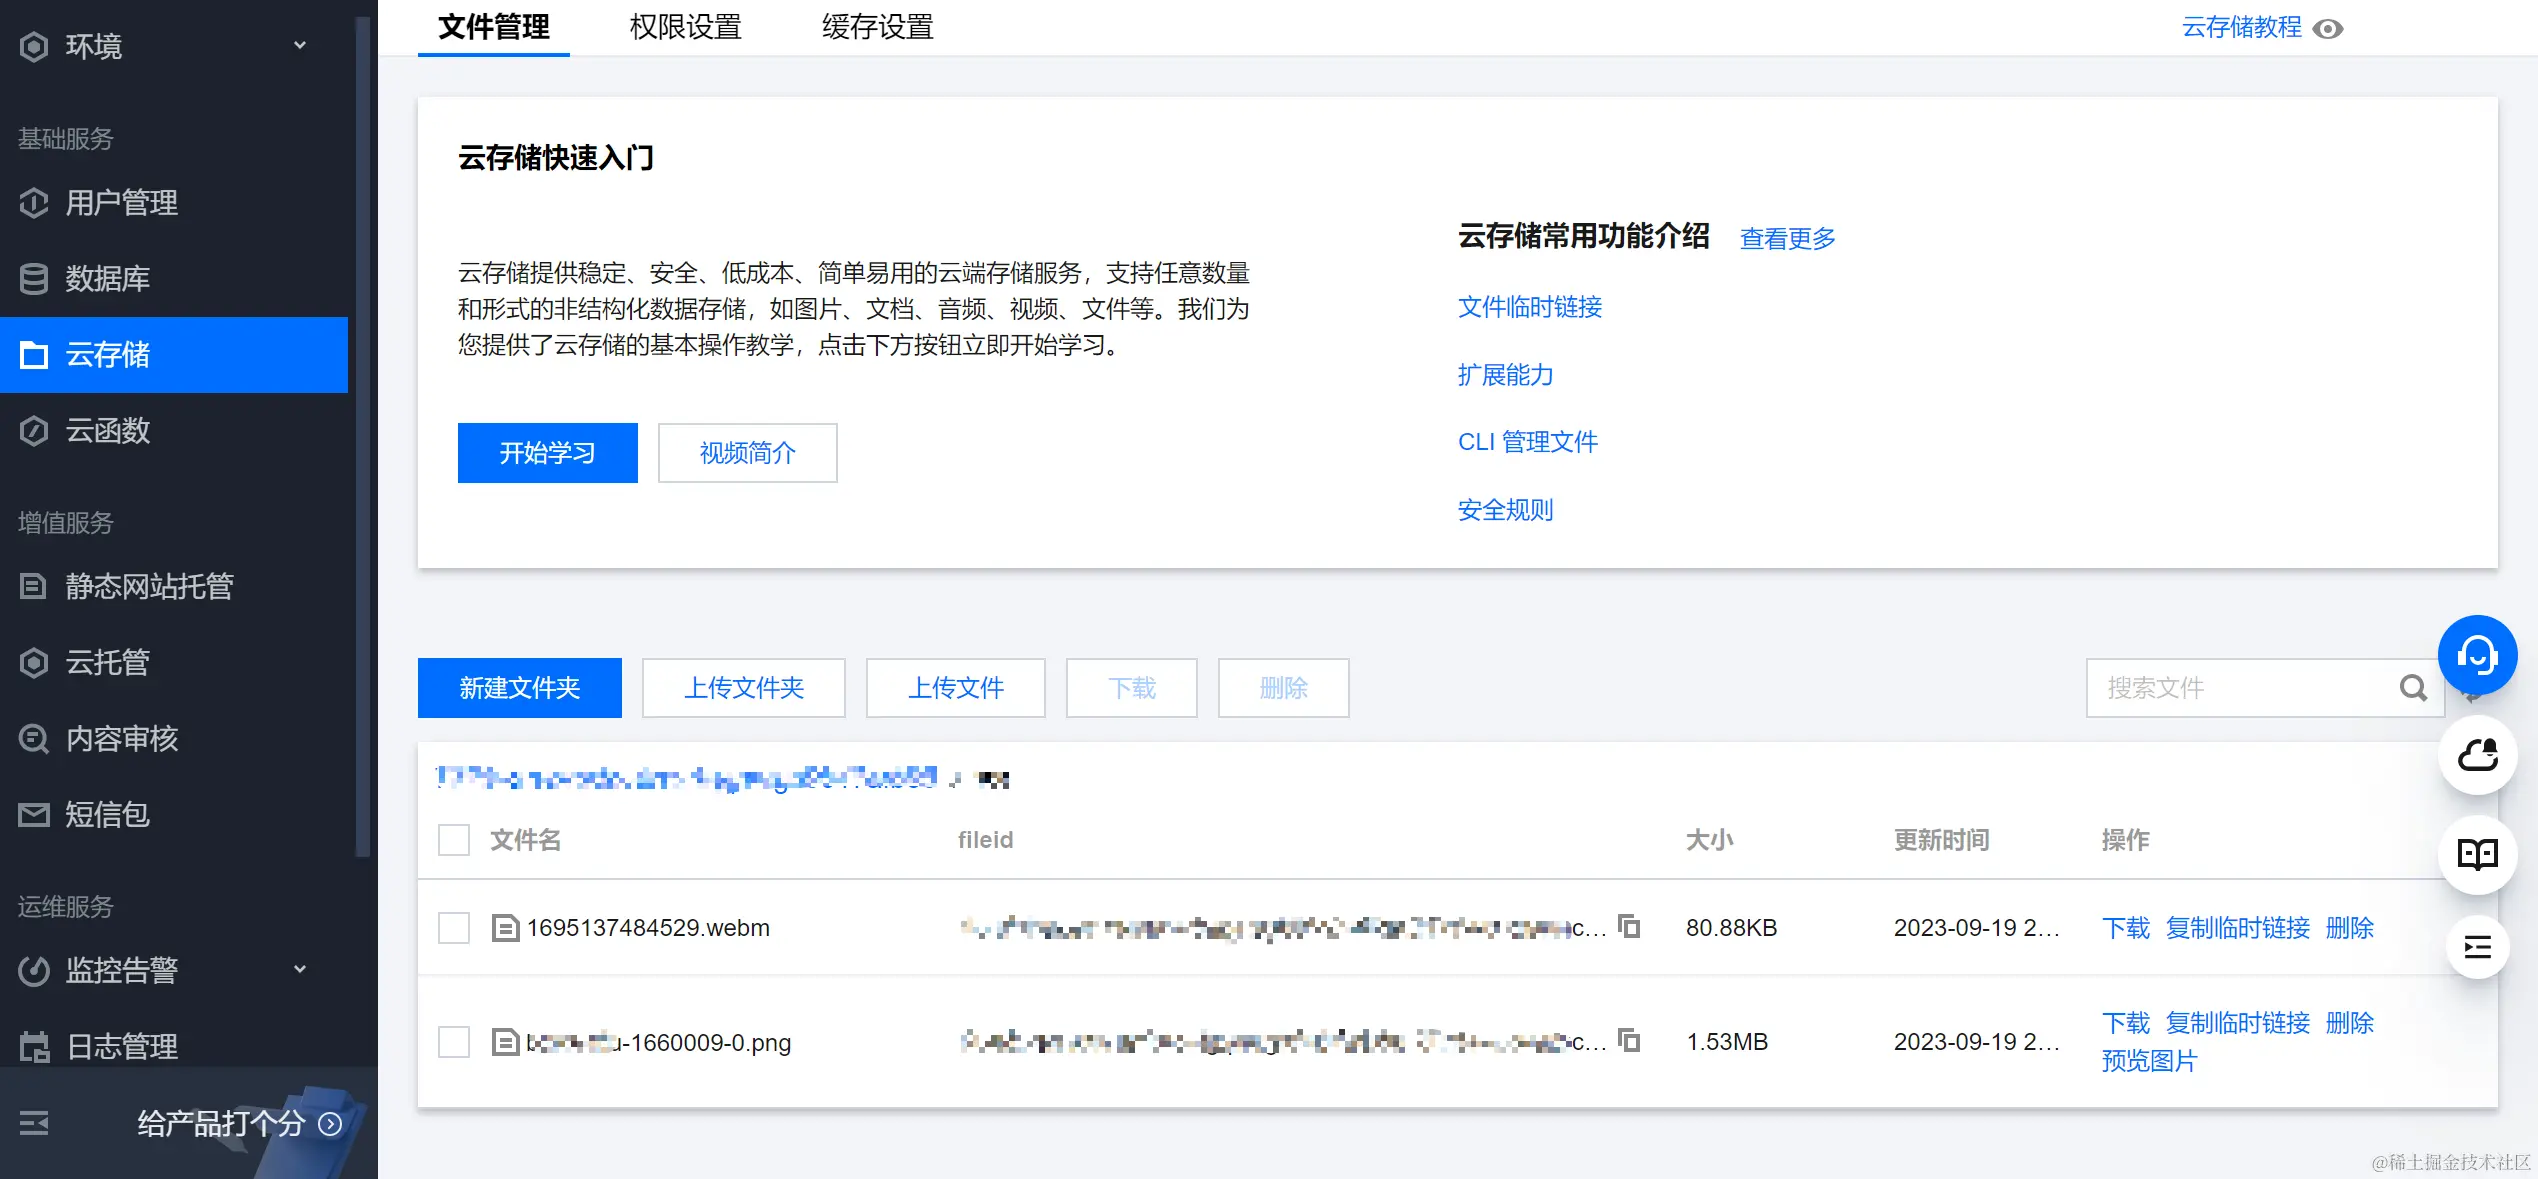The width and height of the screenshot is (2538, 1179).
Task: Click the 云函数 icon in sidebar
Action: click(34, 431)
